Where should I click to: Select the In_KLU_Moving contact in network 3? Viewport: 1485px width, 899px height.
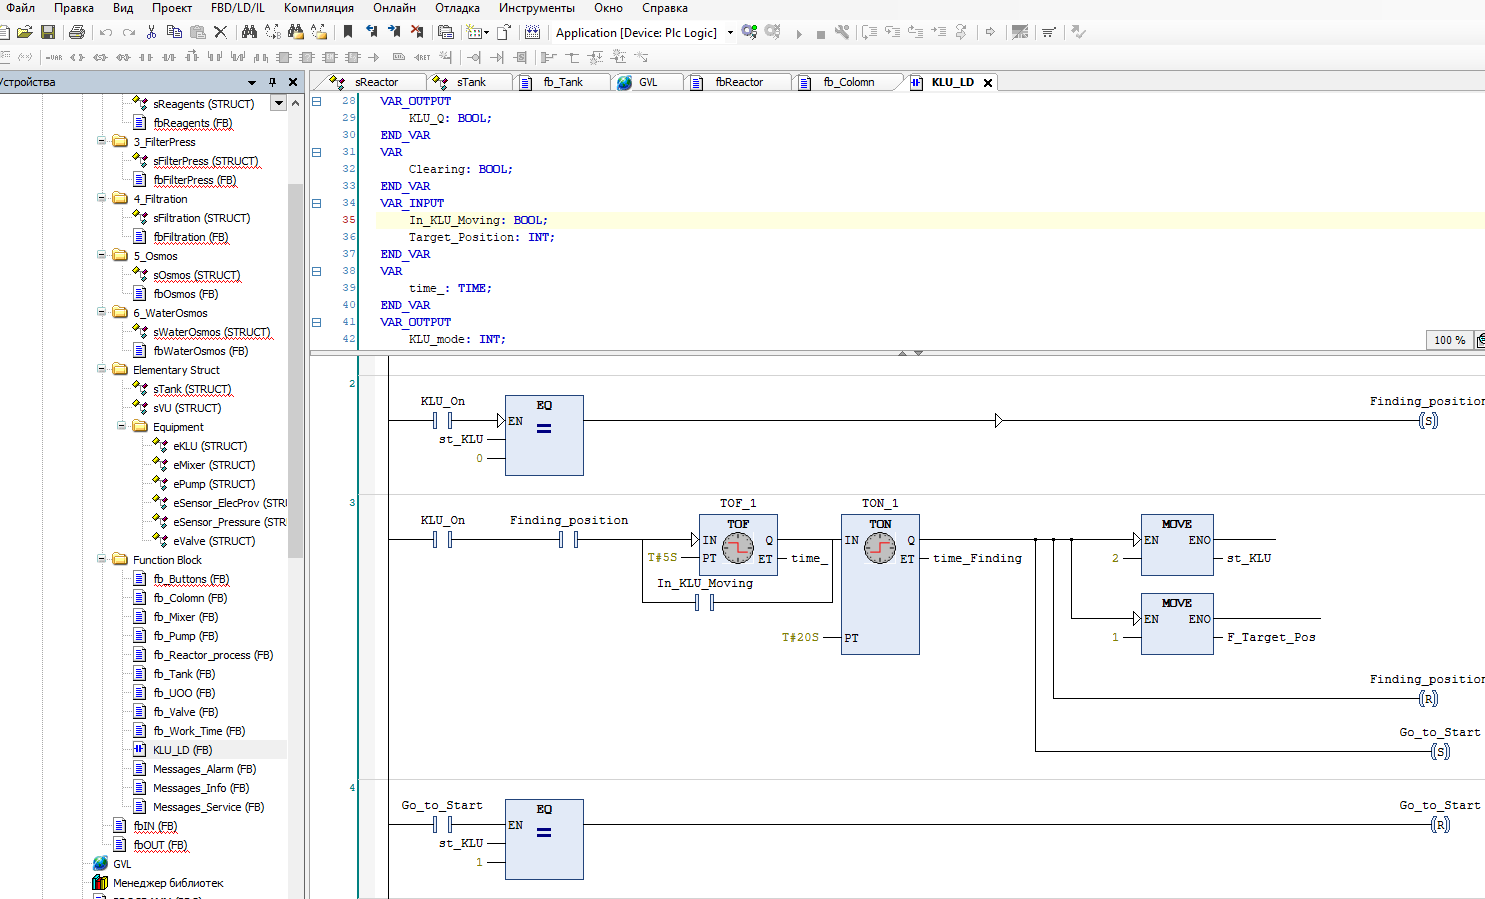(x=704, y=602)
